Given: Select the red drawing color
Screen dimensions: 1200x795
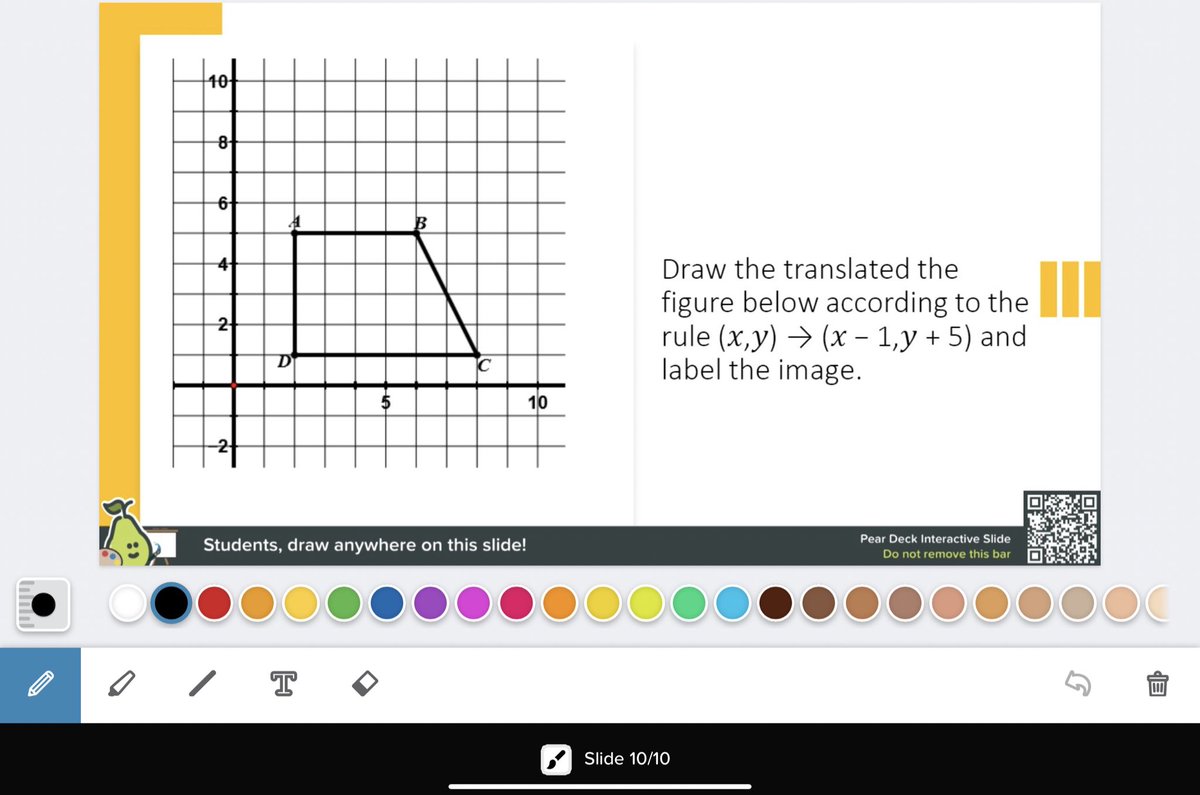Looking at the screenshot, I should click(x=213, y=604).
